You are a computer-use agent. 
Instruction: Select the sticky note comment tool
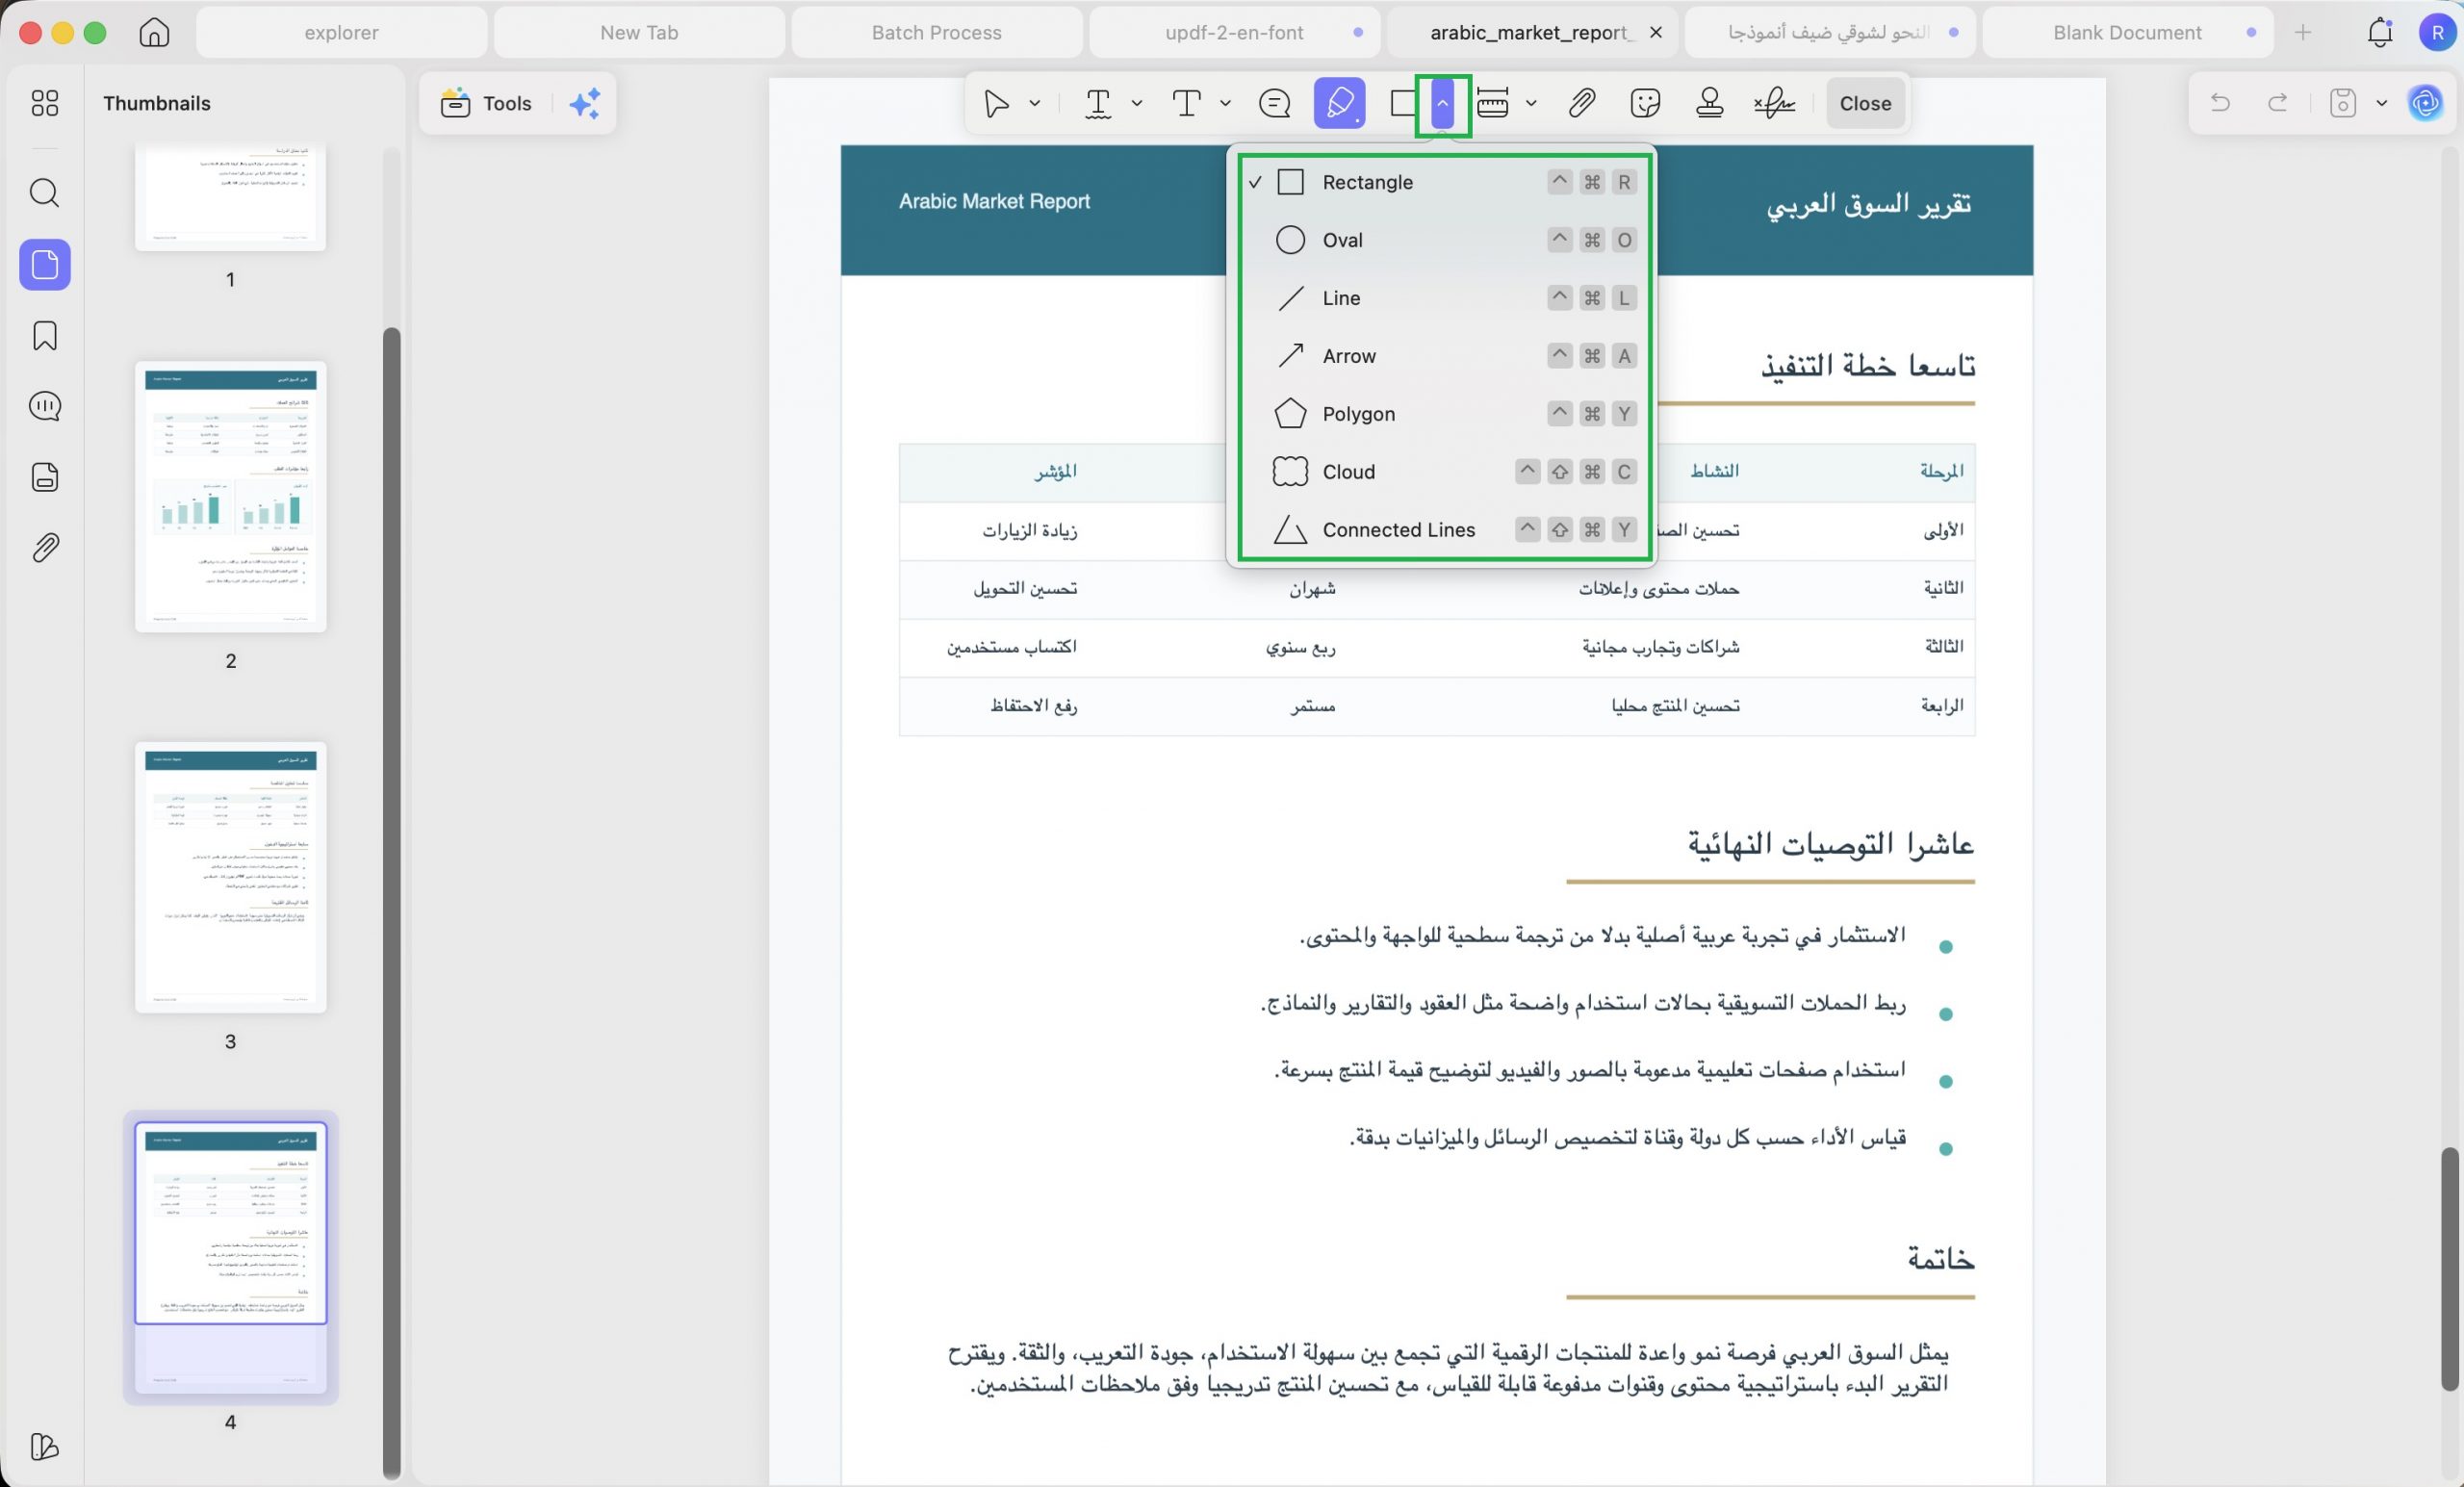[x=1275, y=103]
